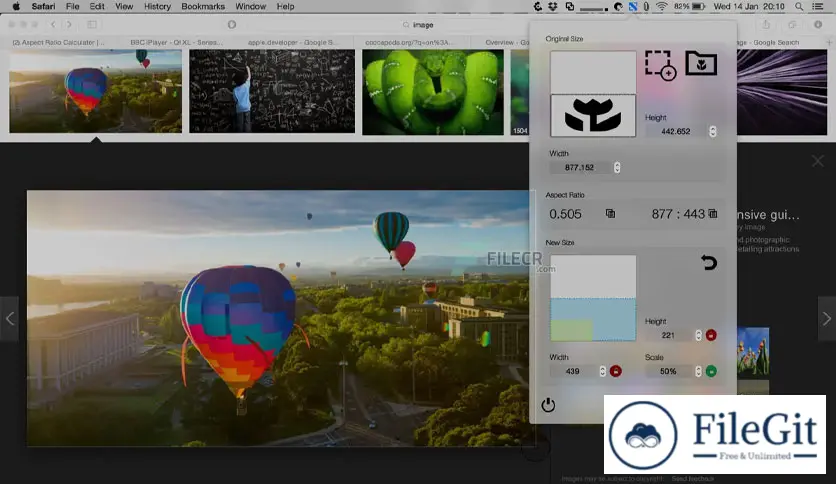Toggle the New Size Width lock
This screenshot has width=836, height=484.
click(615, 371)
